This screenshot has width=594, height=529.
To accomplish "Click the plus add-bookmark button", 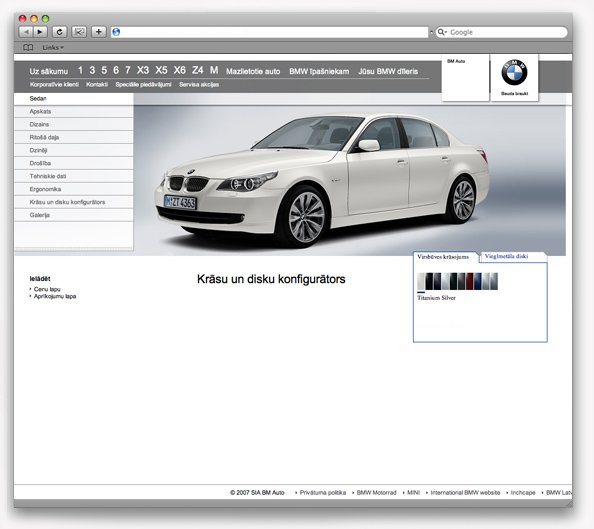I will [98, 32].
